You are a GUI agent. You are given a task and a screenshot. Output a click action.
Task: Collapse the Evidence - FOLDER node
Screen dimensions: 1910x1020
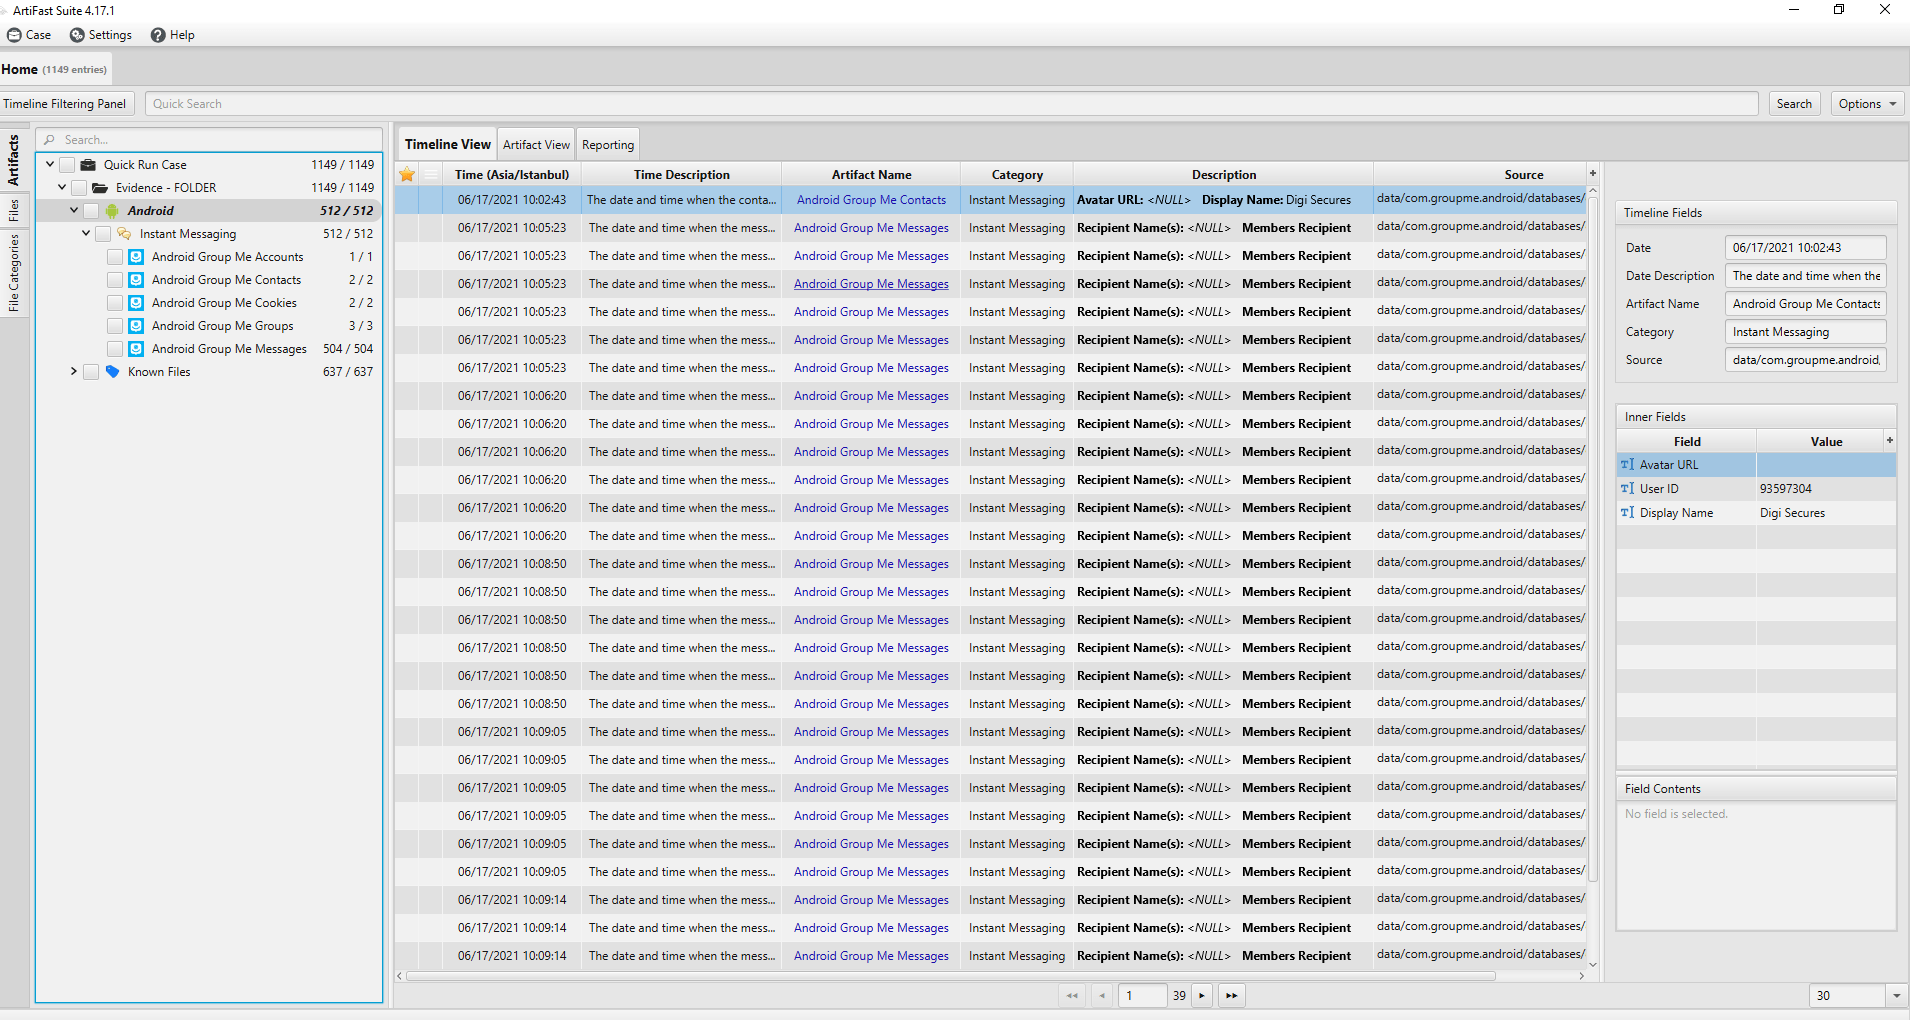click(62, 187)
